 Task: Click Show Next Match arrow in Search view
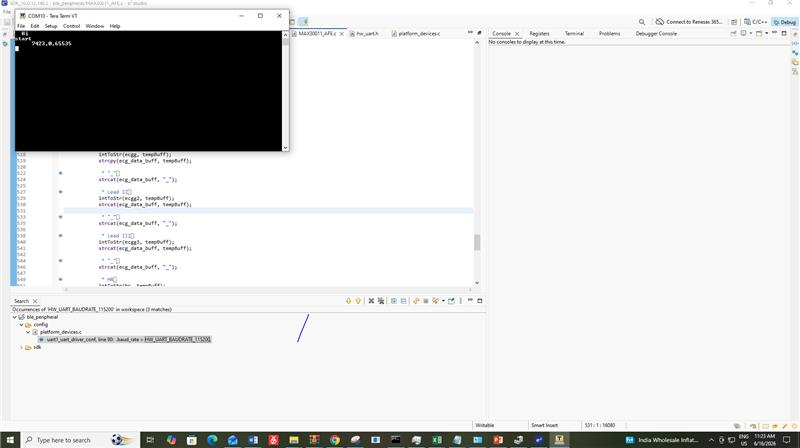tap(348, 301)
